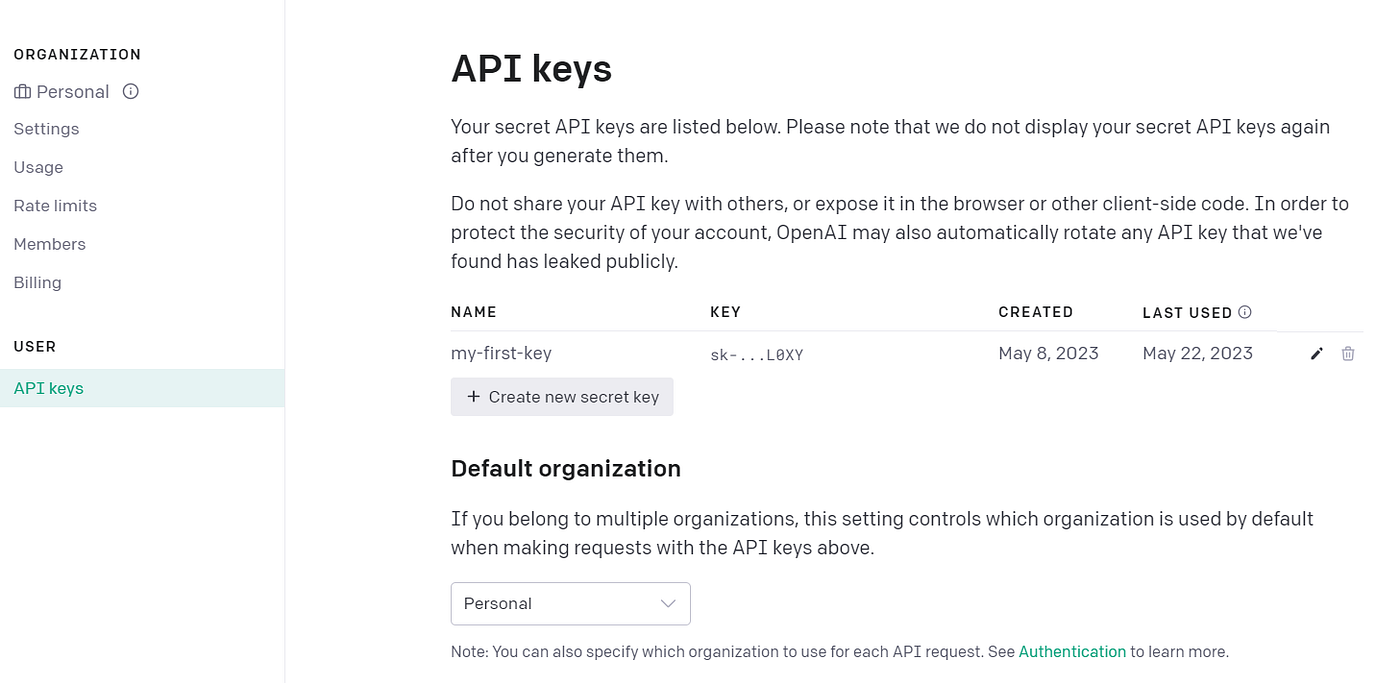Click the Last Used column header
Screen dimensions: 1400x683
click(1187, 313)
